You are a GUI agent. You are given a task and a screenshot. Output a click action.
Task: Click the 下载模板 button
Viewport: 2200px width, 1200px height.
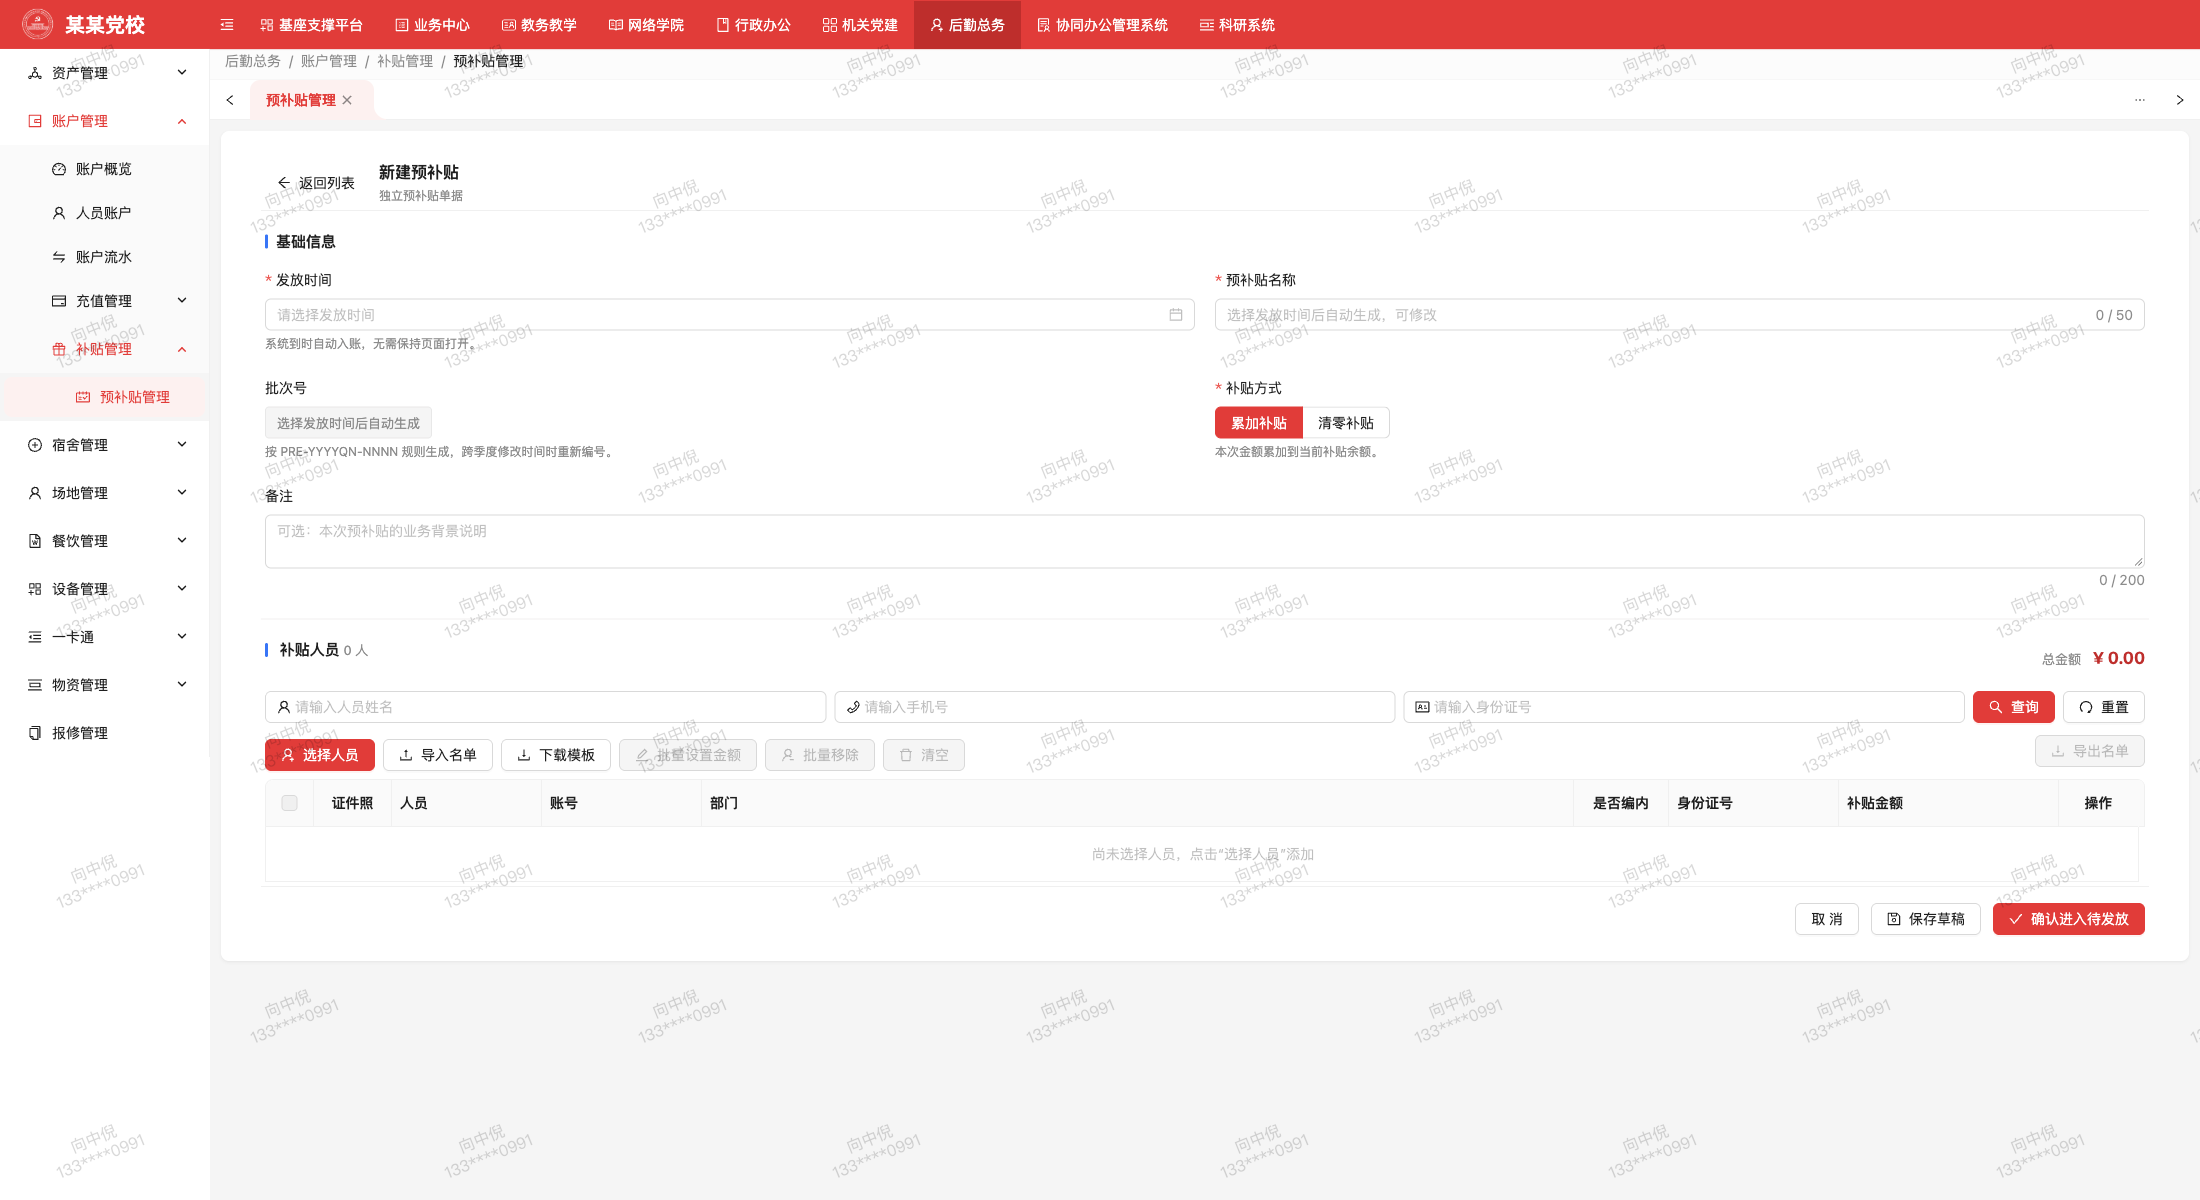tap(556, 755)
